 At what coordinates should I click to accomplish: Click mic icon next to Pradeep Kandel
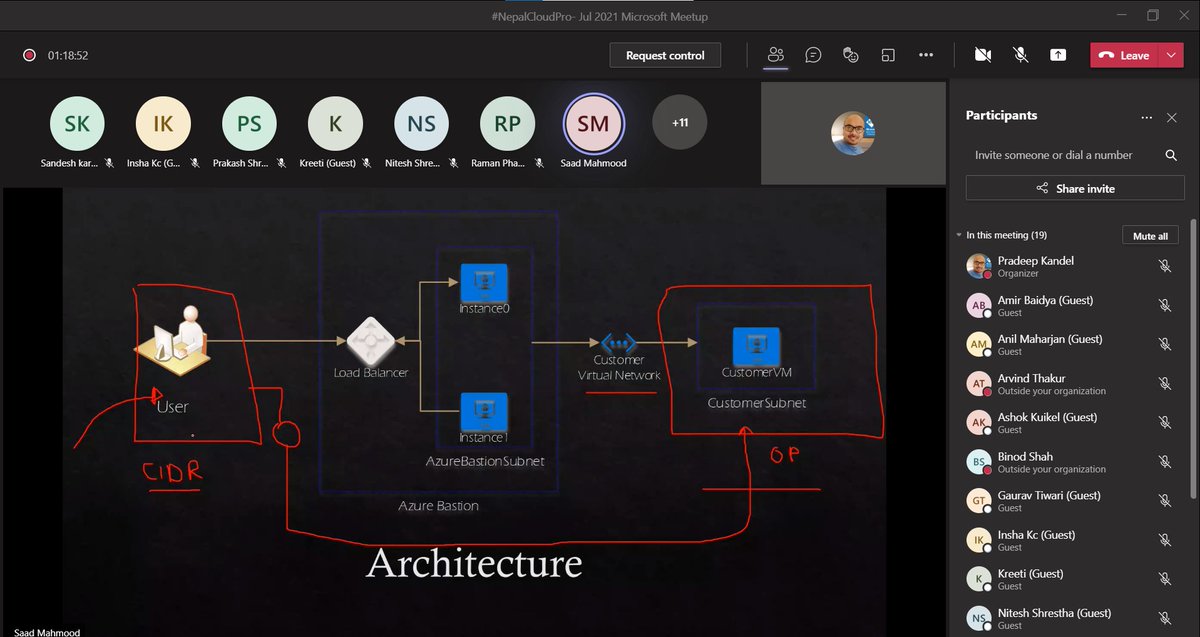point(1165,266)
